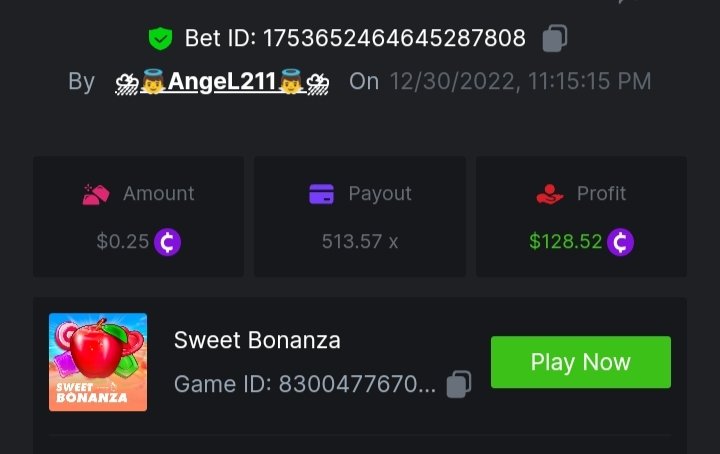720x454 pixels.
Task: Click the $0.25 bet amount value
Action: pyautogui.click(x=123, y=242)
